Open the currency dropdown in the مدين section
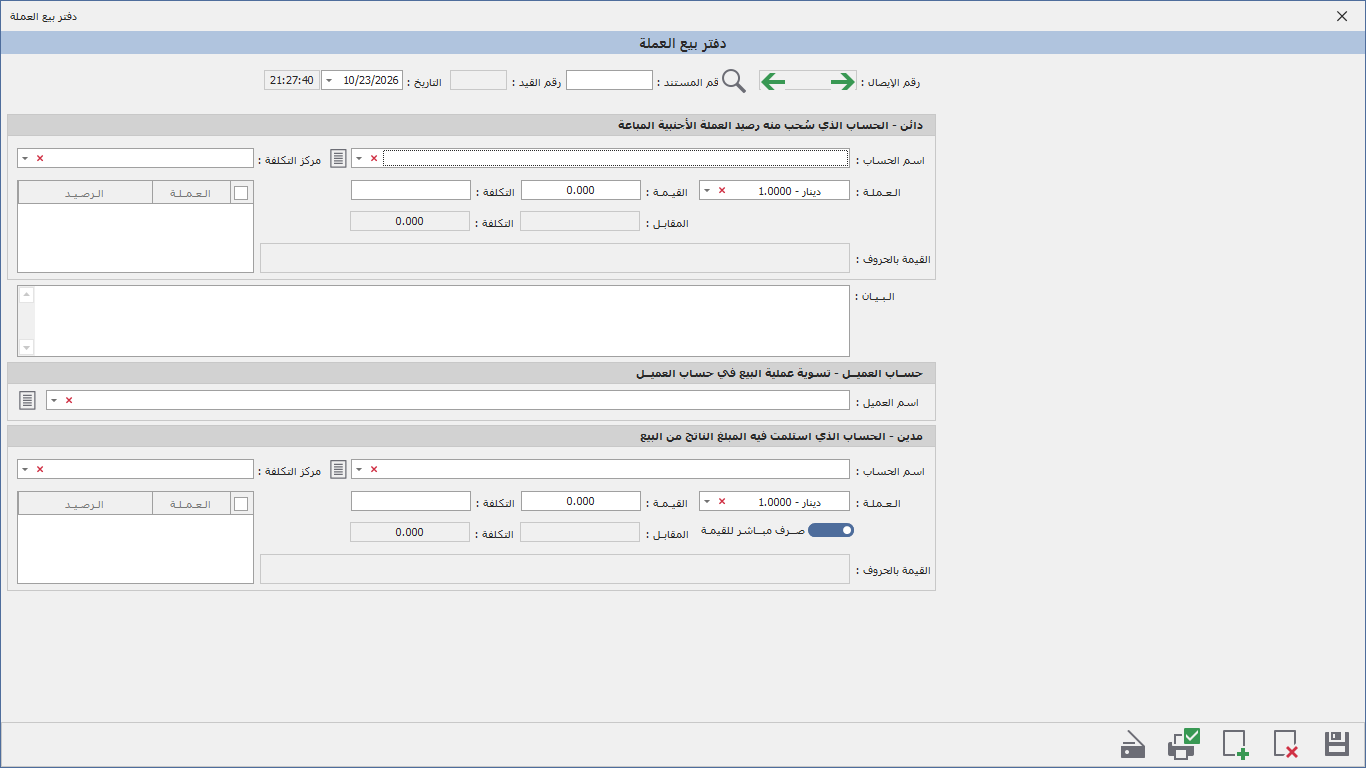 click(707, 501)
